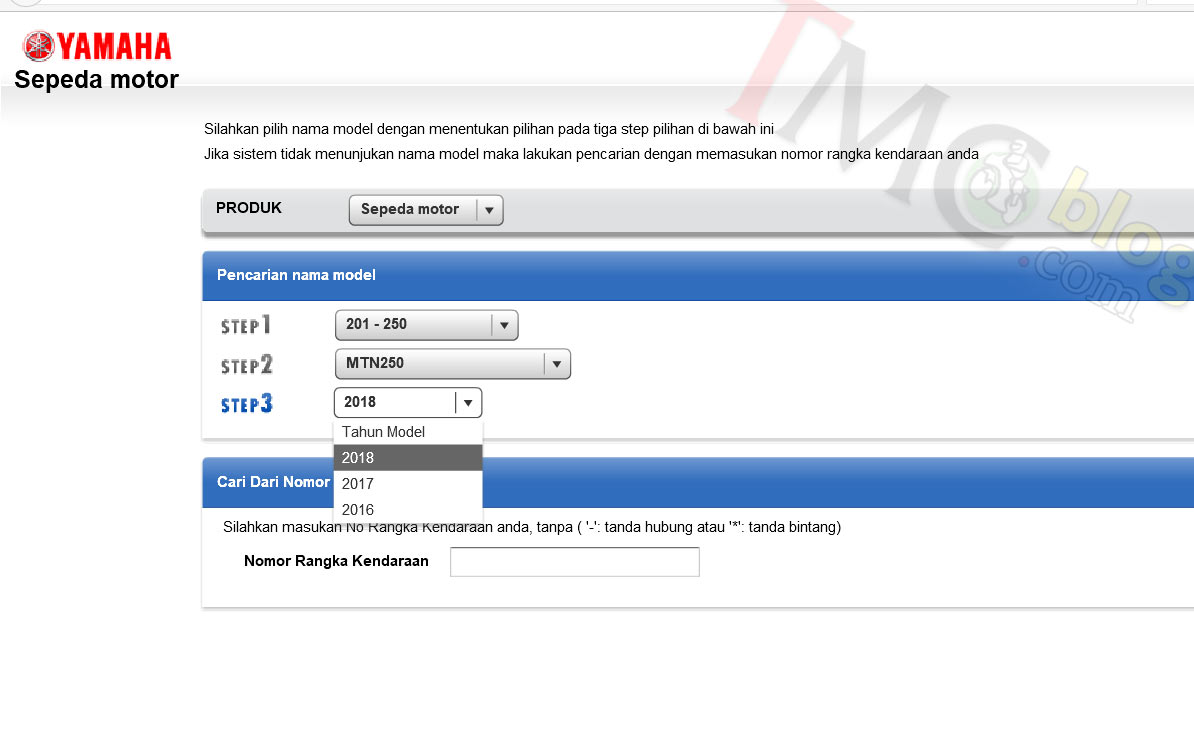Click the Sepeda motor page heading
Viewport: 1194px width, 732px height.
click(x=97, y=80)
